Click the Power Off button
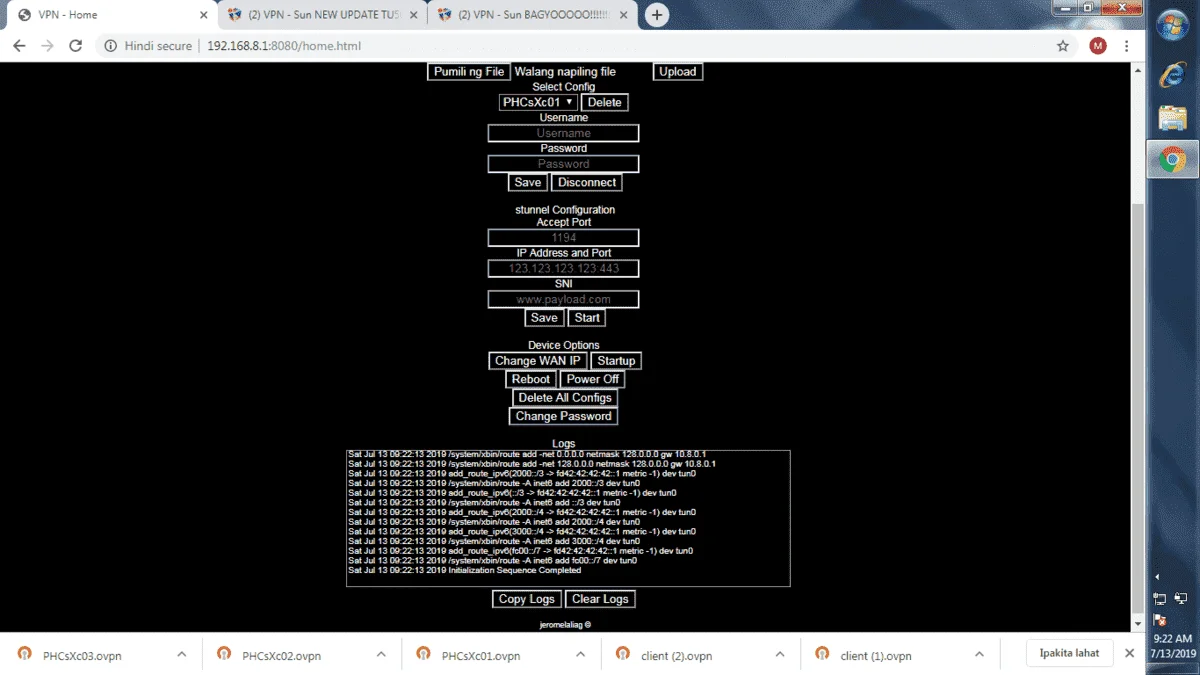This screenshot has width=1200, height=675. click(x=593, y=379)
